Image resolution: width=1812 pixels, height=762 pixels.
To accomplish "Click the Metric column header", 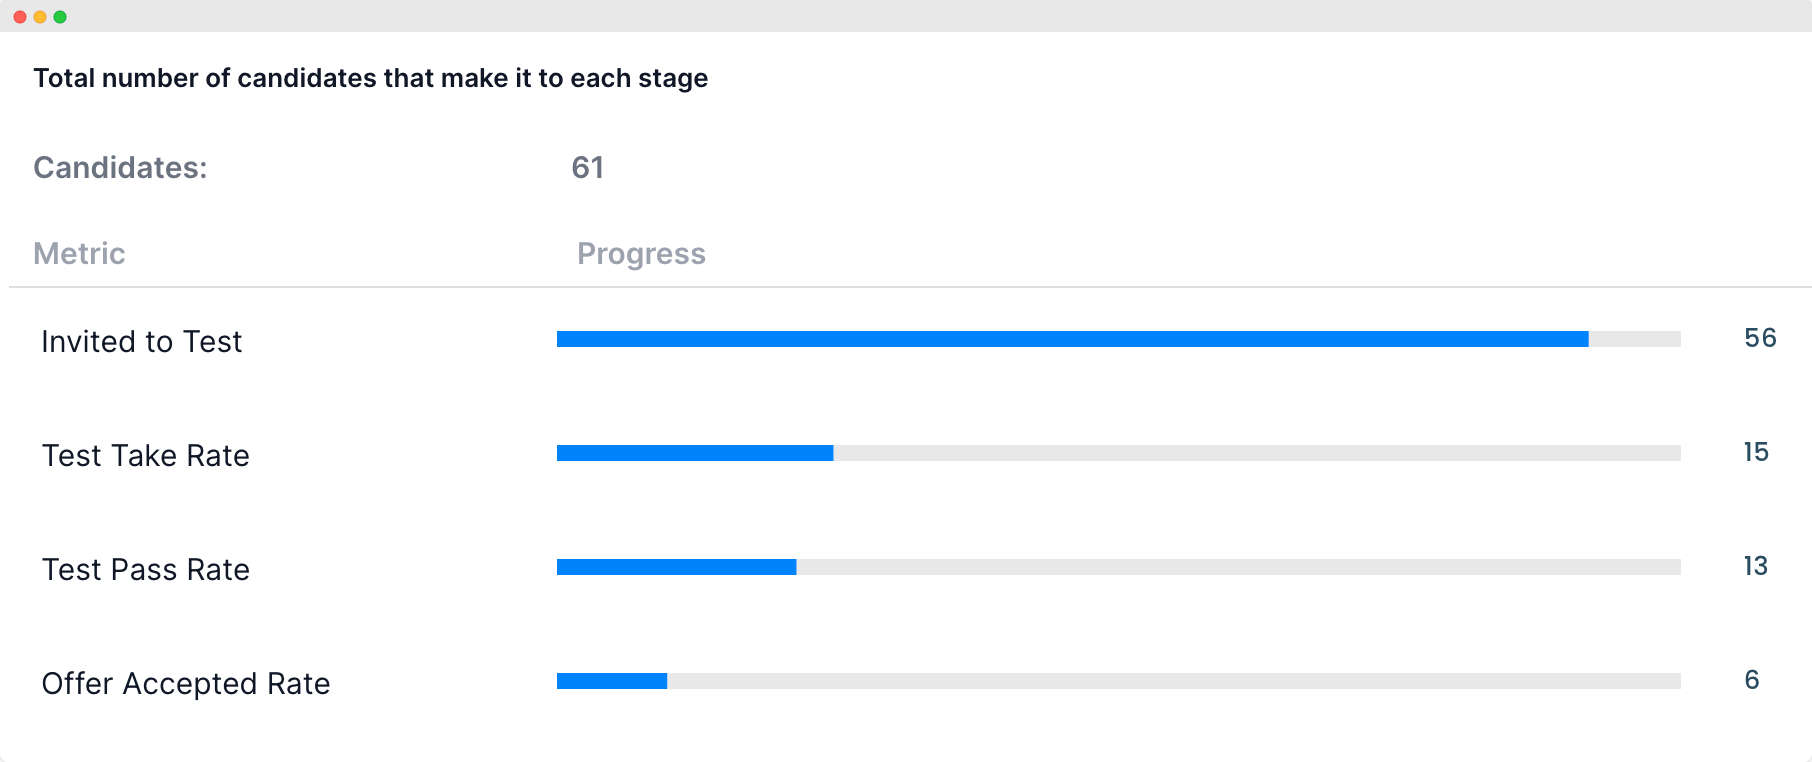I will [x=79, y=254].
